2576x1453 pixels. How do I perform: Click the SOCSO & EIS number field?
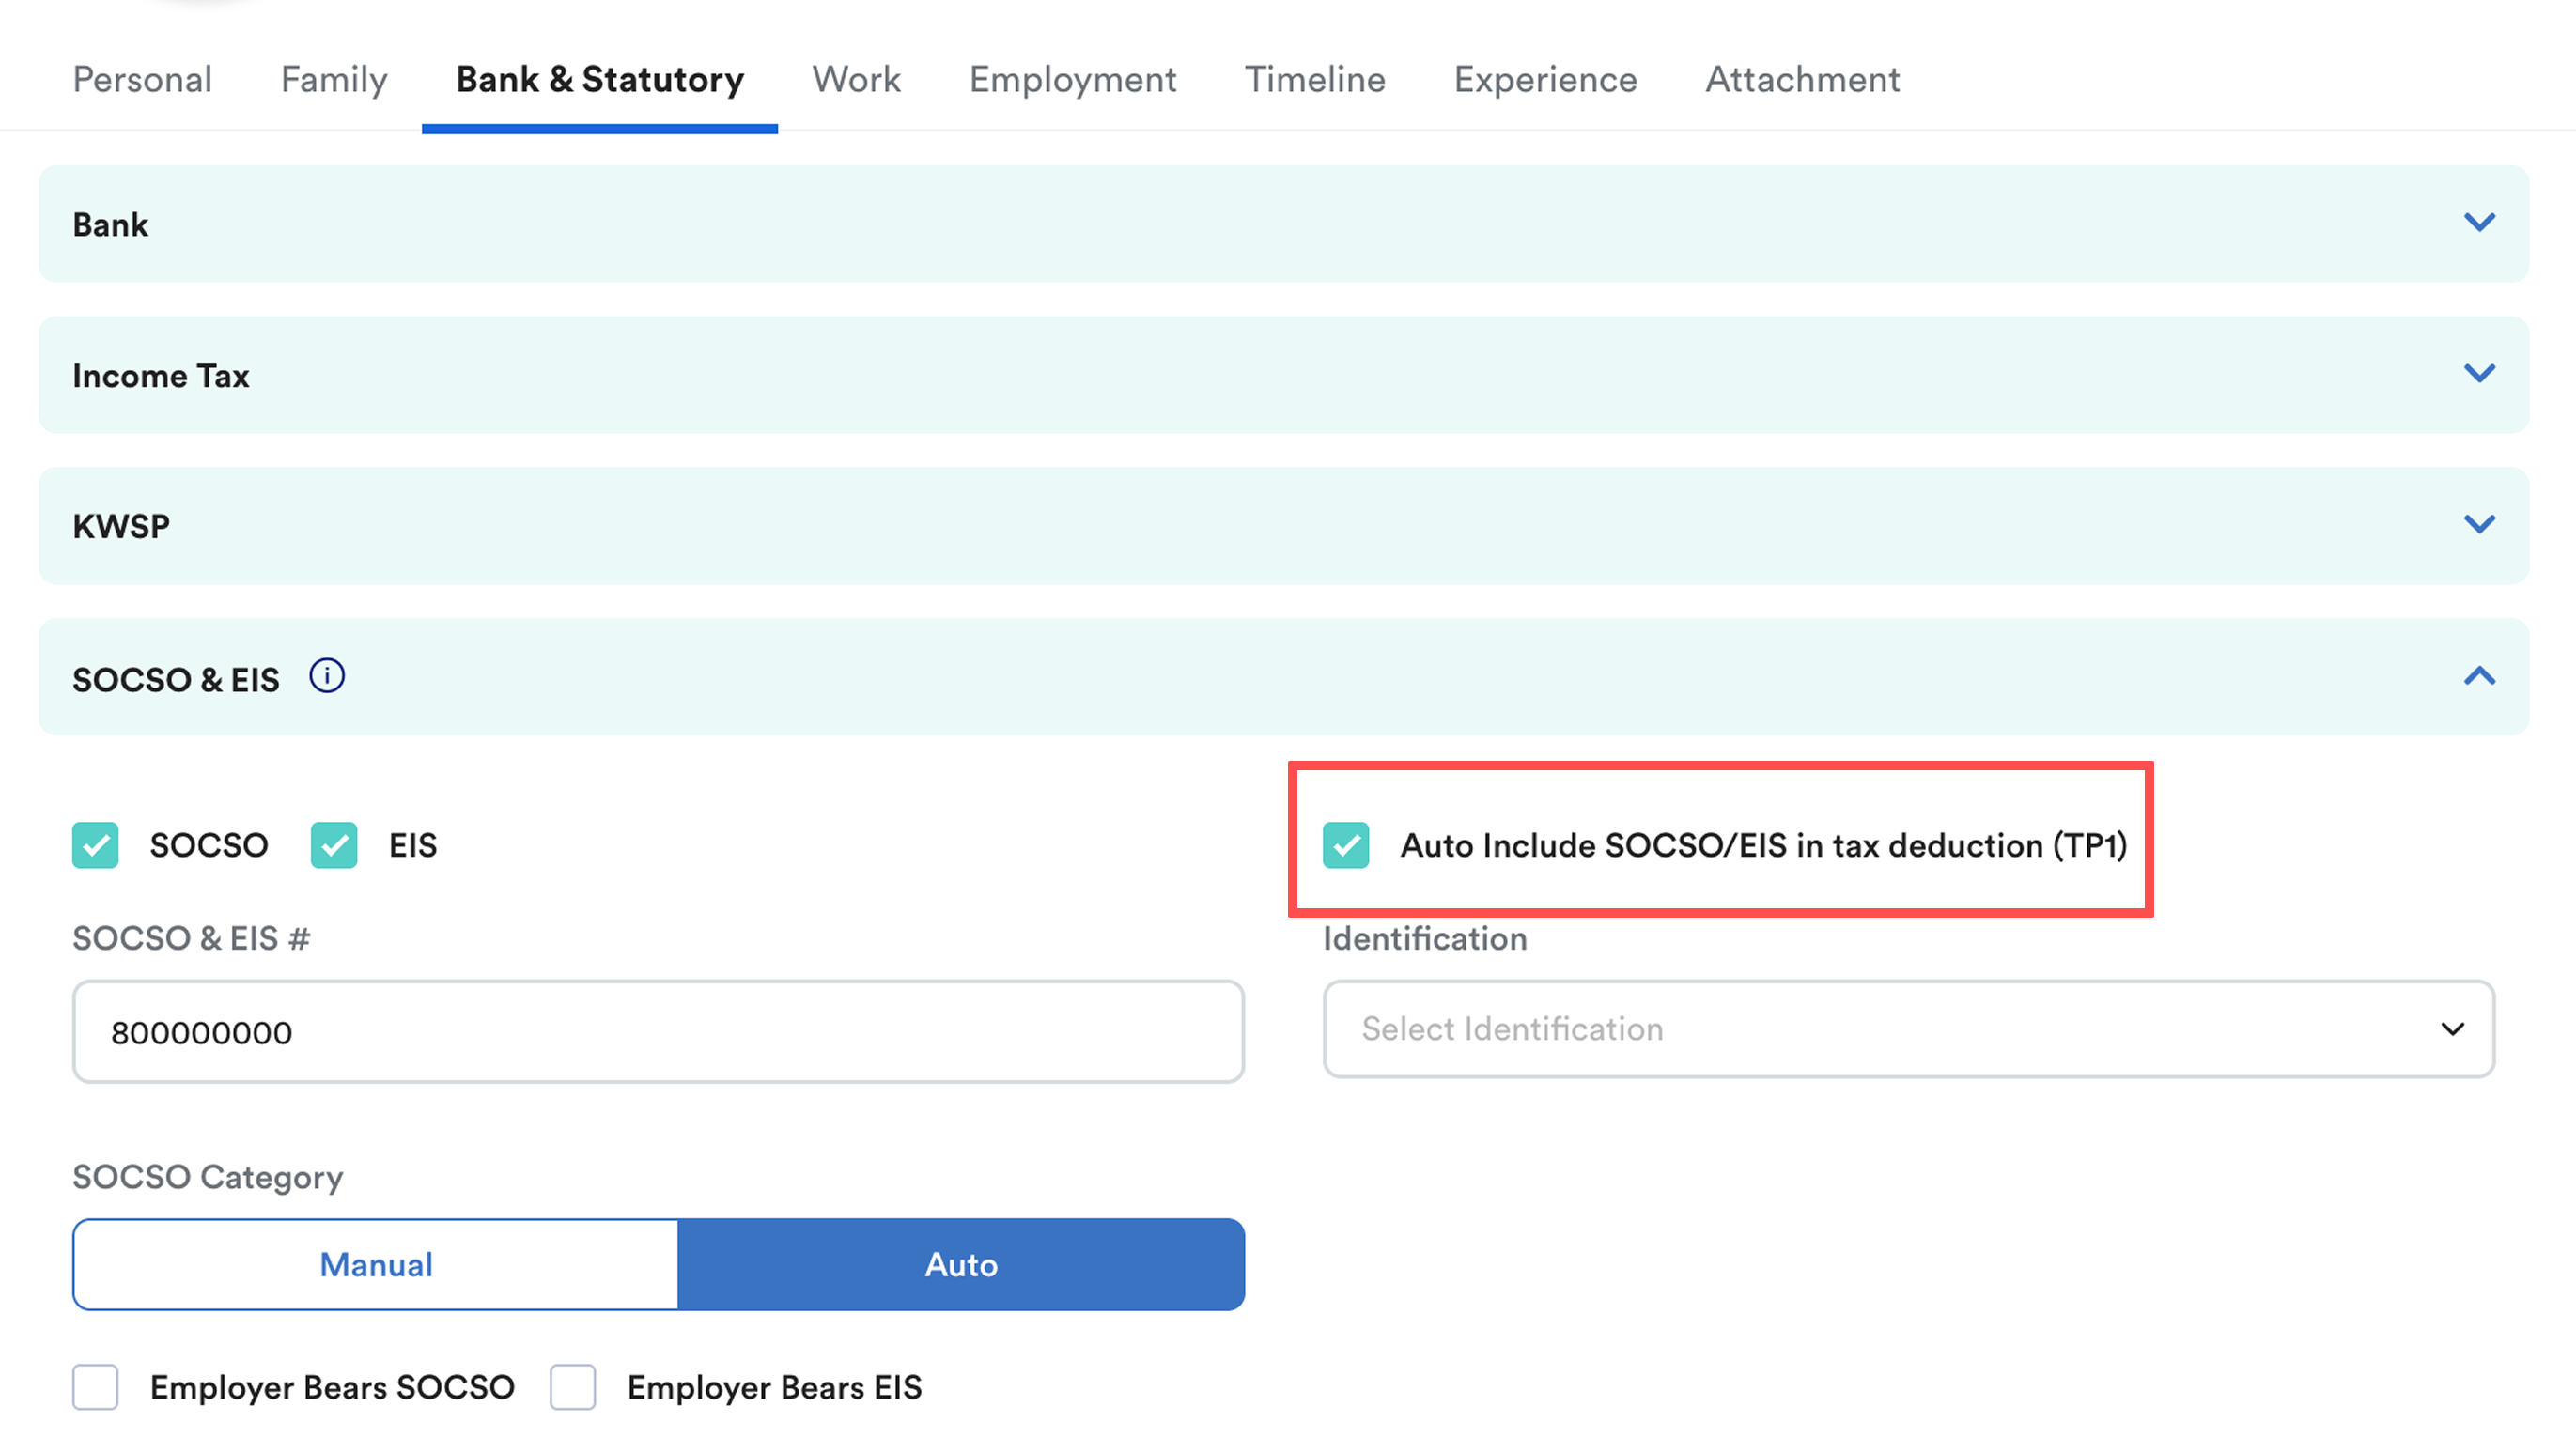click(x=657, y=1031)
